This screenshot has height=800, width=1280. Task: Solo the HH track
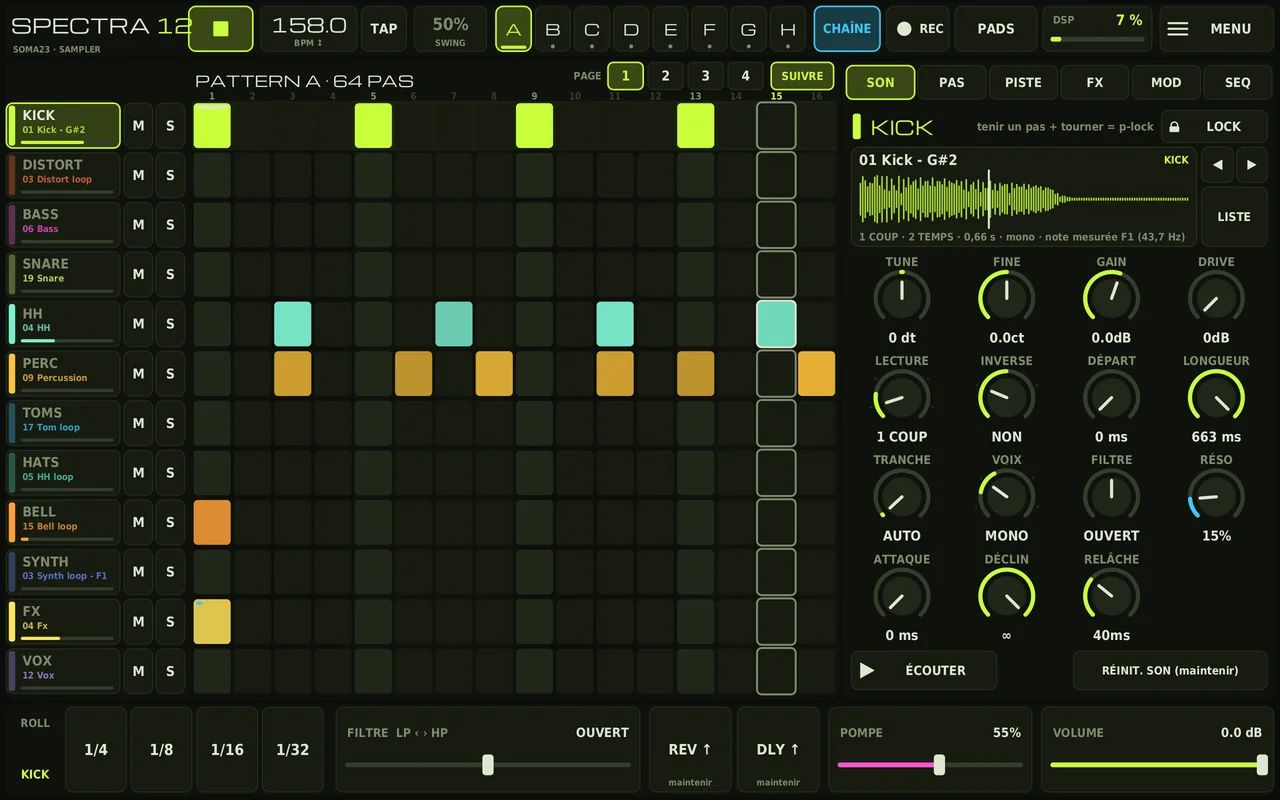click(170, 324)
